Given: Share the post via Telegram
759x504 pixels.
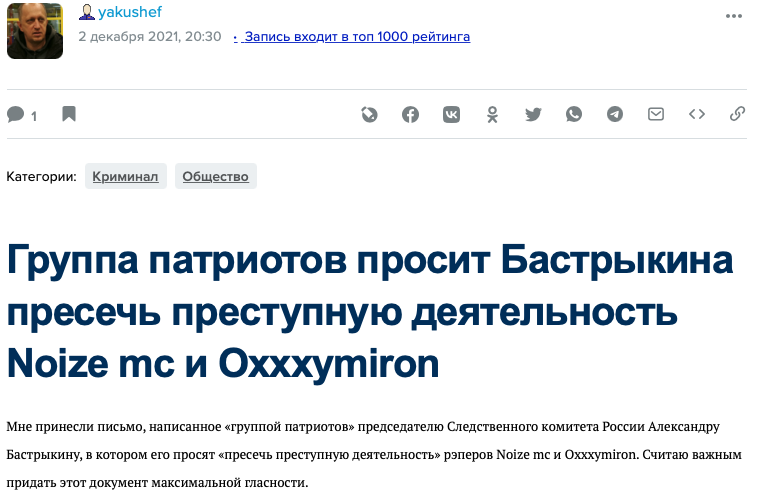Looking at the screenshot, I should (x=615, y=114).
